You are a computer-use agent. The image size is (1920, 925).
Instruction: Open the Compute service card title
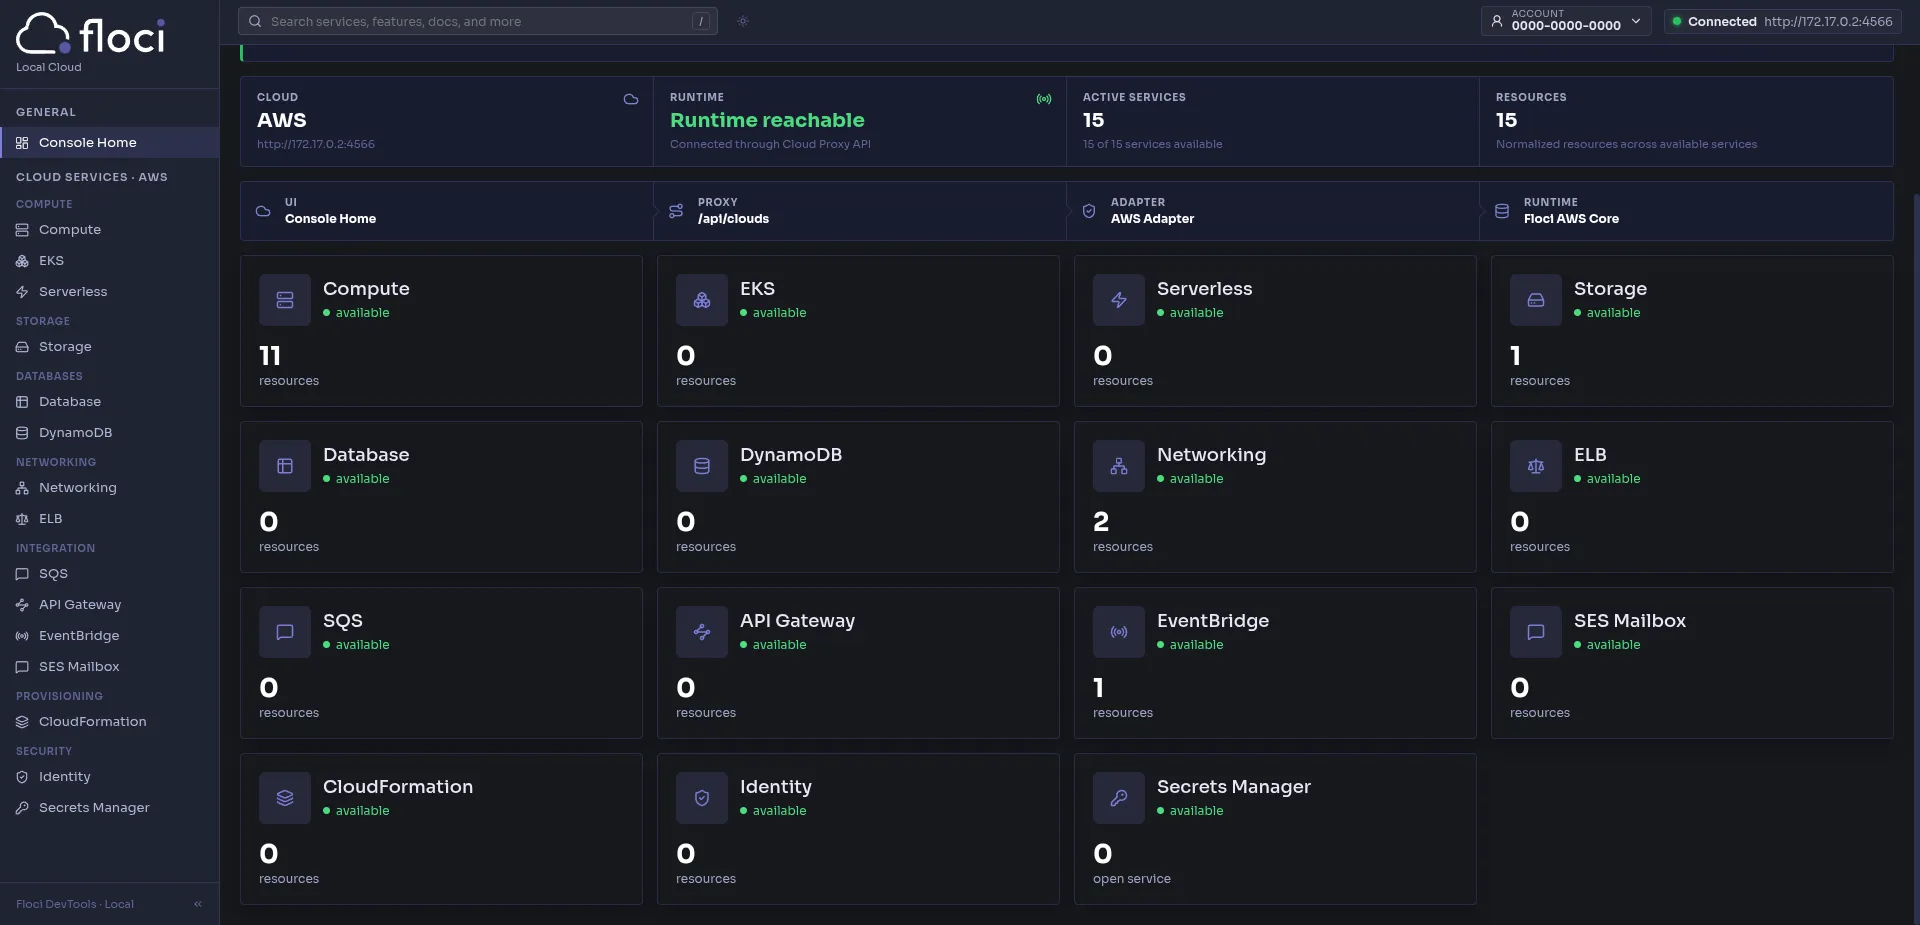click(366, 289)
